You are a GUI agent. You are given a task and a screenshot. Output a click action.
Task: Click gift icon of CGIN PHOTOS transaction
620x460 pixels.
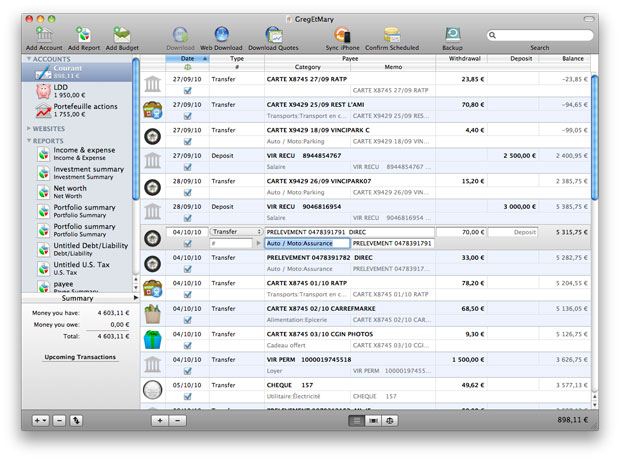(x=153, y=339)
